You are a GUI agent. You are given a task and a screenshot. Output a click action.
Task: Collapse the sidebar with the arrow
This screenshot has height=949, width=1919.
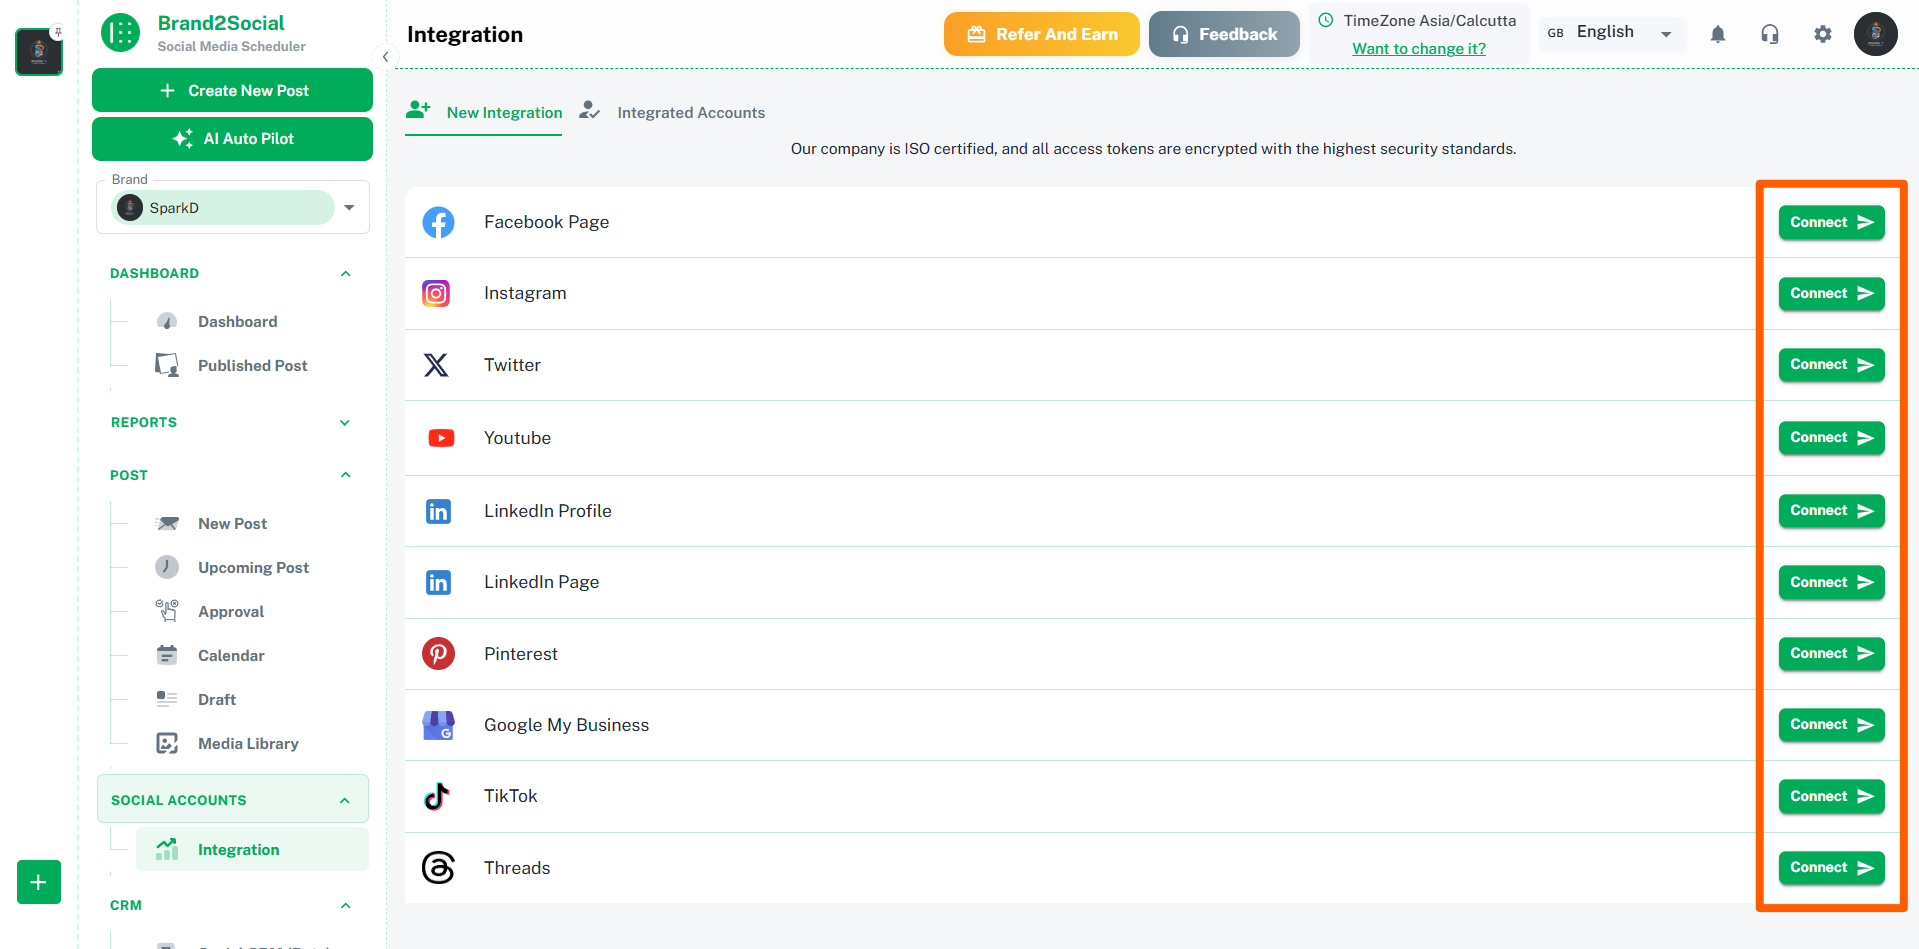[385, 57]
